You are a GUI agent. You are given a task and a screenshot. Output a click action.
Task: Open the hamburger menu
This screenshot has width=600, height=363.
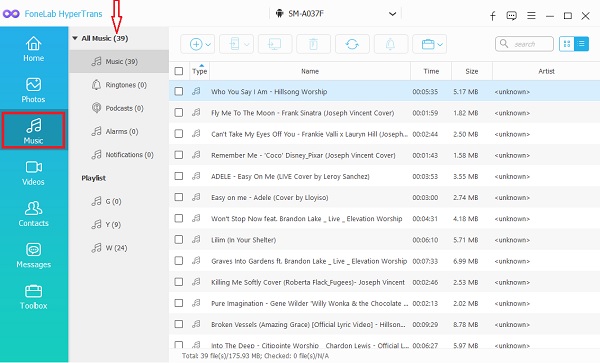(531, 16)
